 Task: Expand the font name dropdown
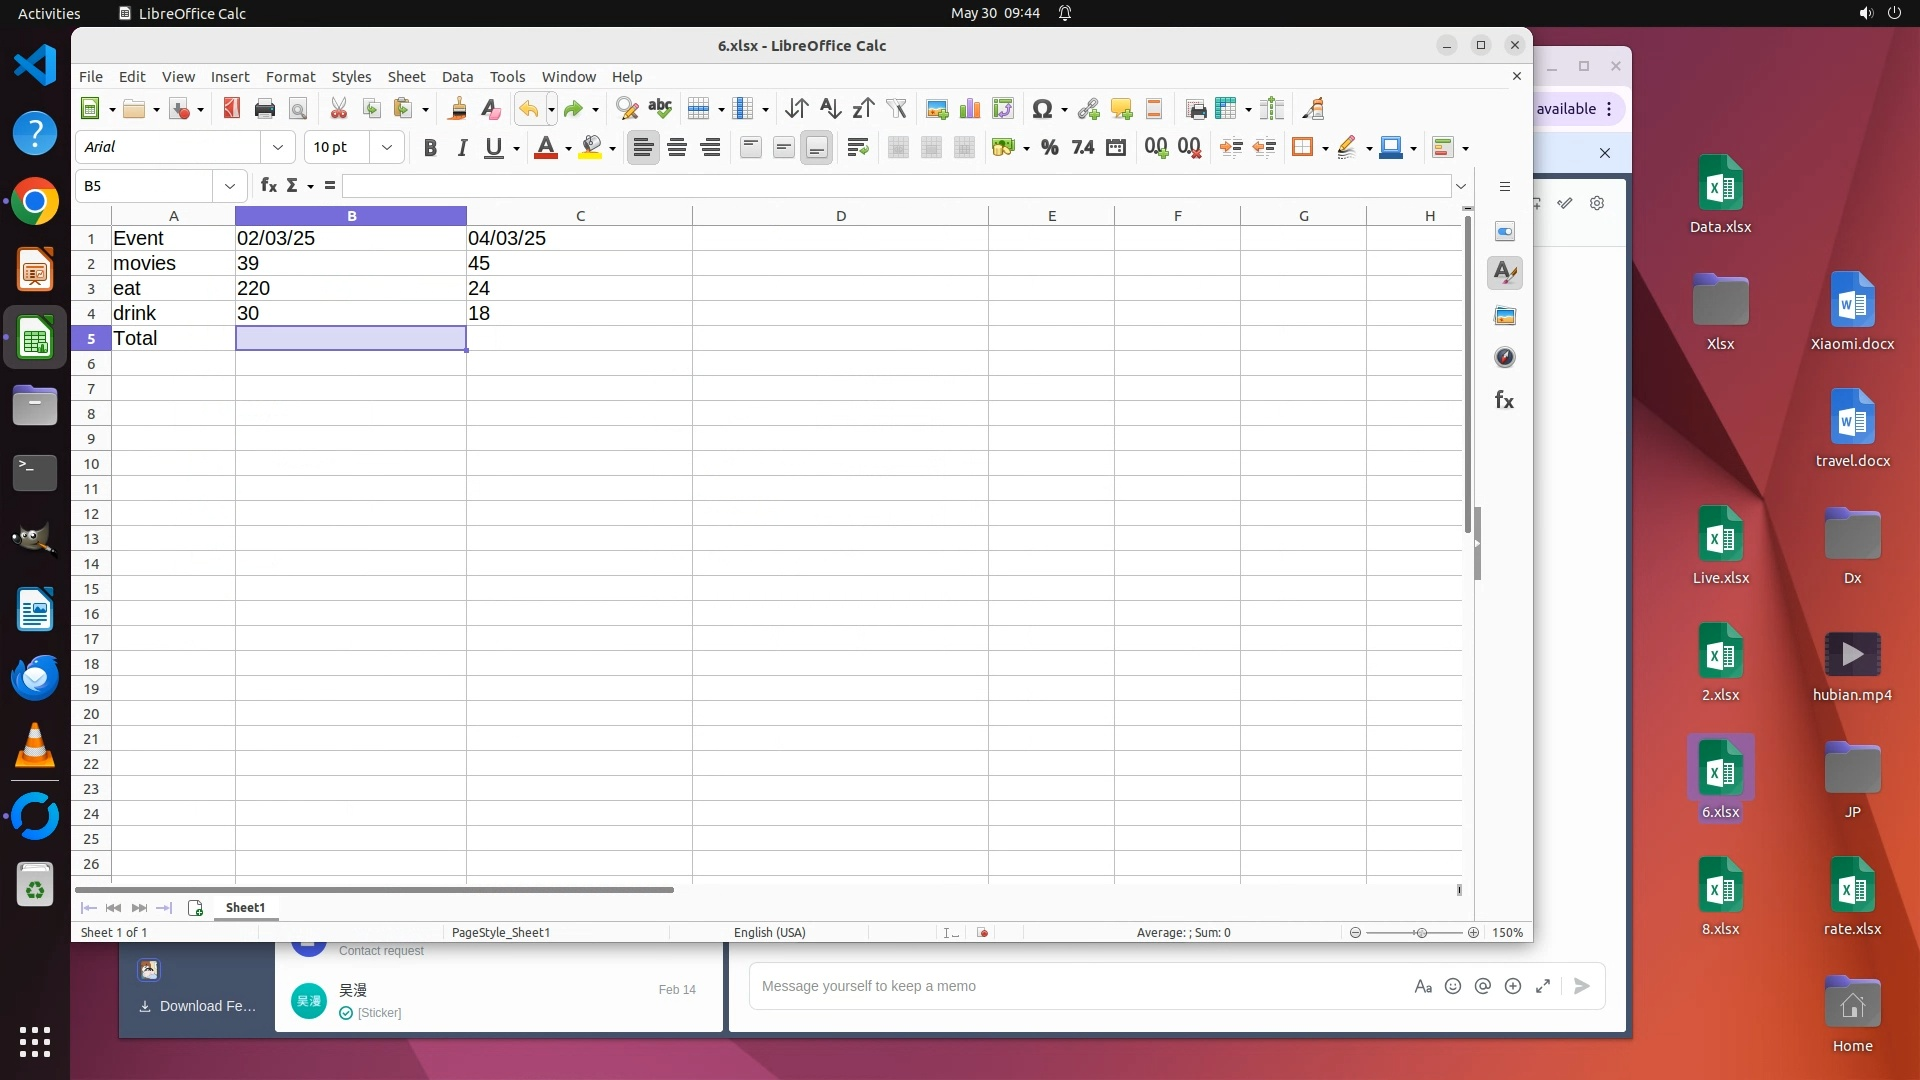coord(277,148)
